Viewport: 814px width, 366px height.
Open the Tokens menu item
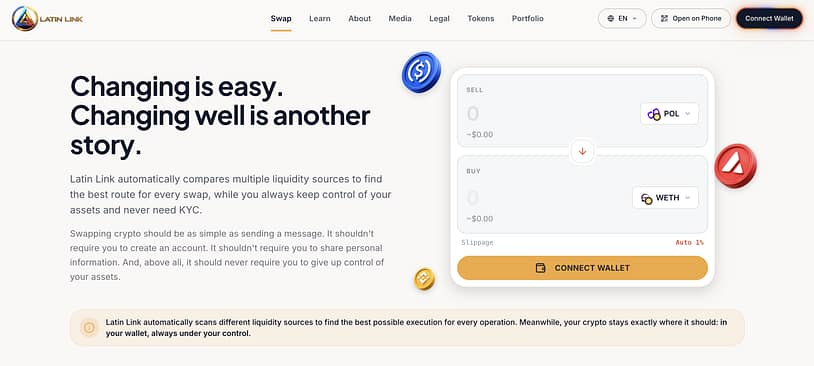(481, 19)
